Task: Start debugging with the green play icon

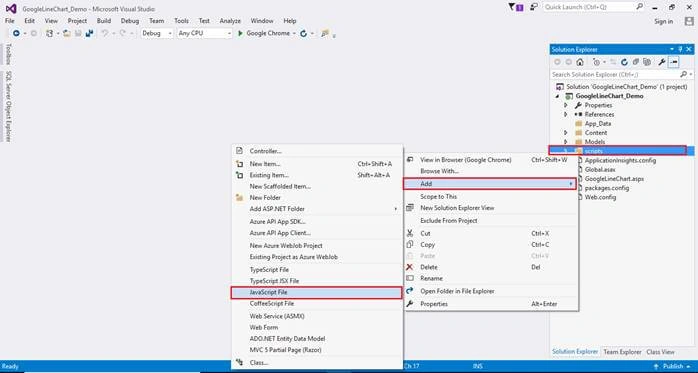Action: point(240,33)
